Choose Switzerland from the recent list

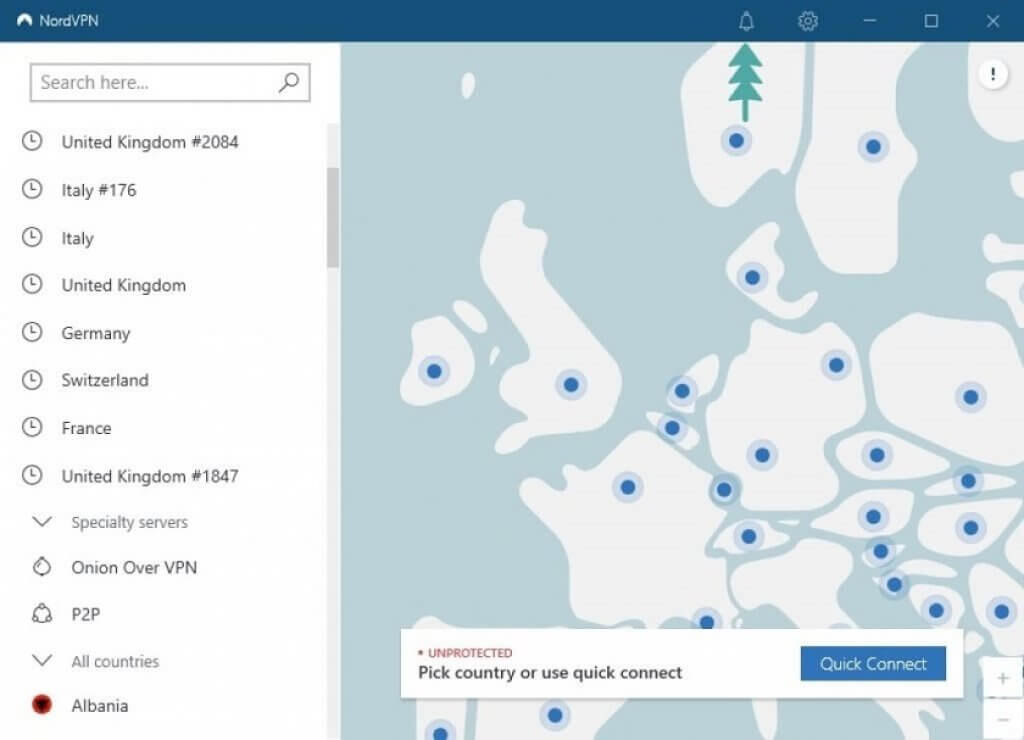(105, 380)
